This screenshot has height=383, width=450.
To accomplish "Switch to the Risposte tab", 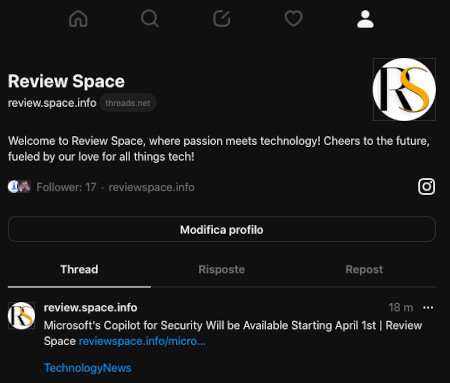I will point(222,269).
